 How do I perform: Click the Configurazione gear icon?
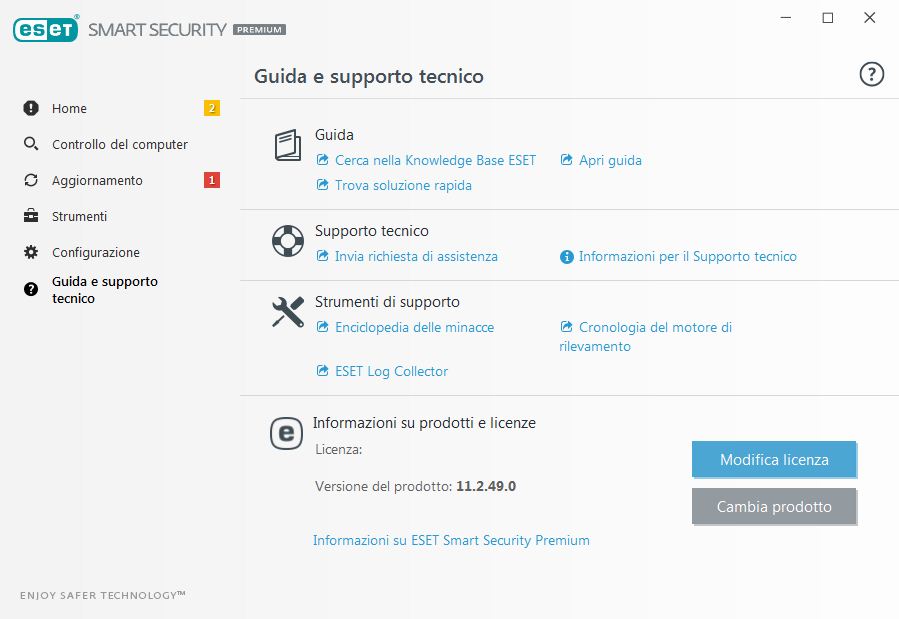click(x=31, y=252)
